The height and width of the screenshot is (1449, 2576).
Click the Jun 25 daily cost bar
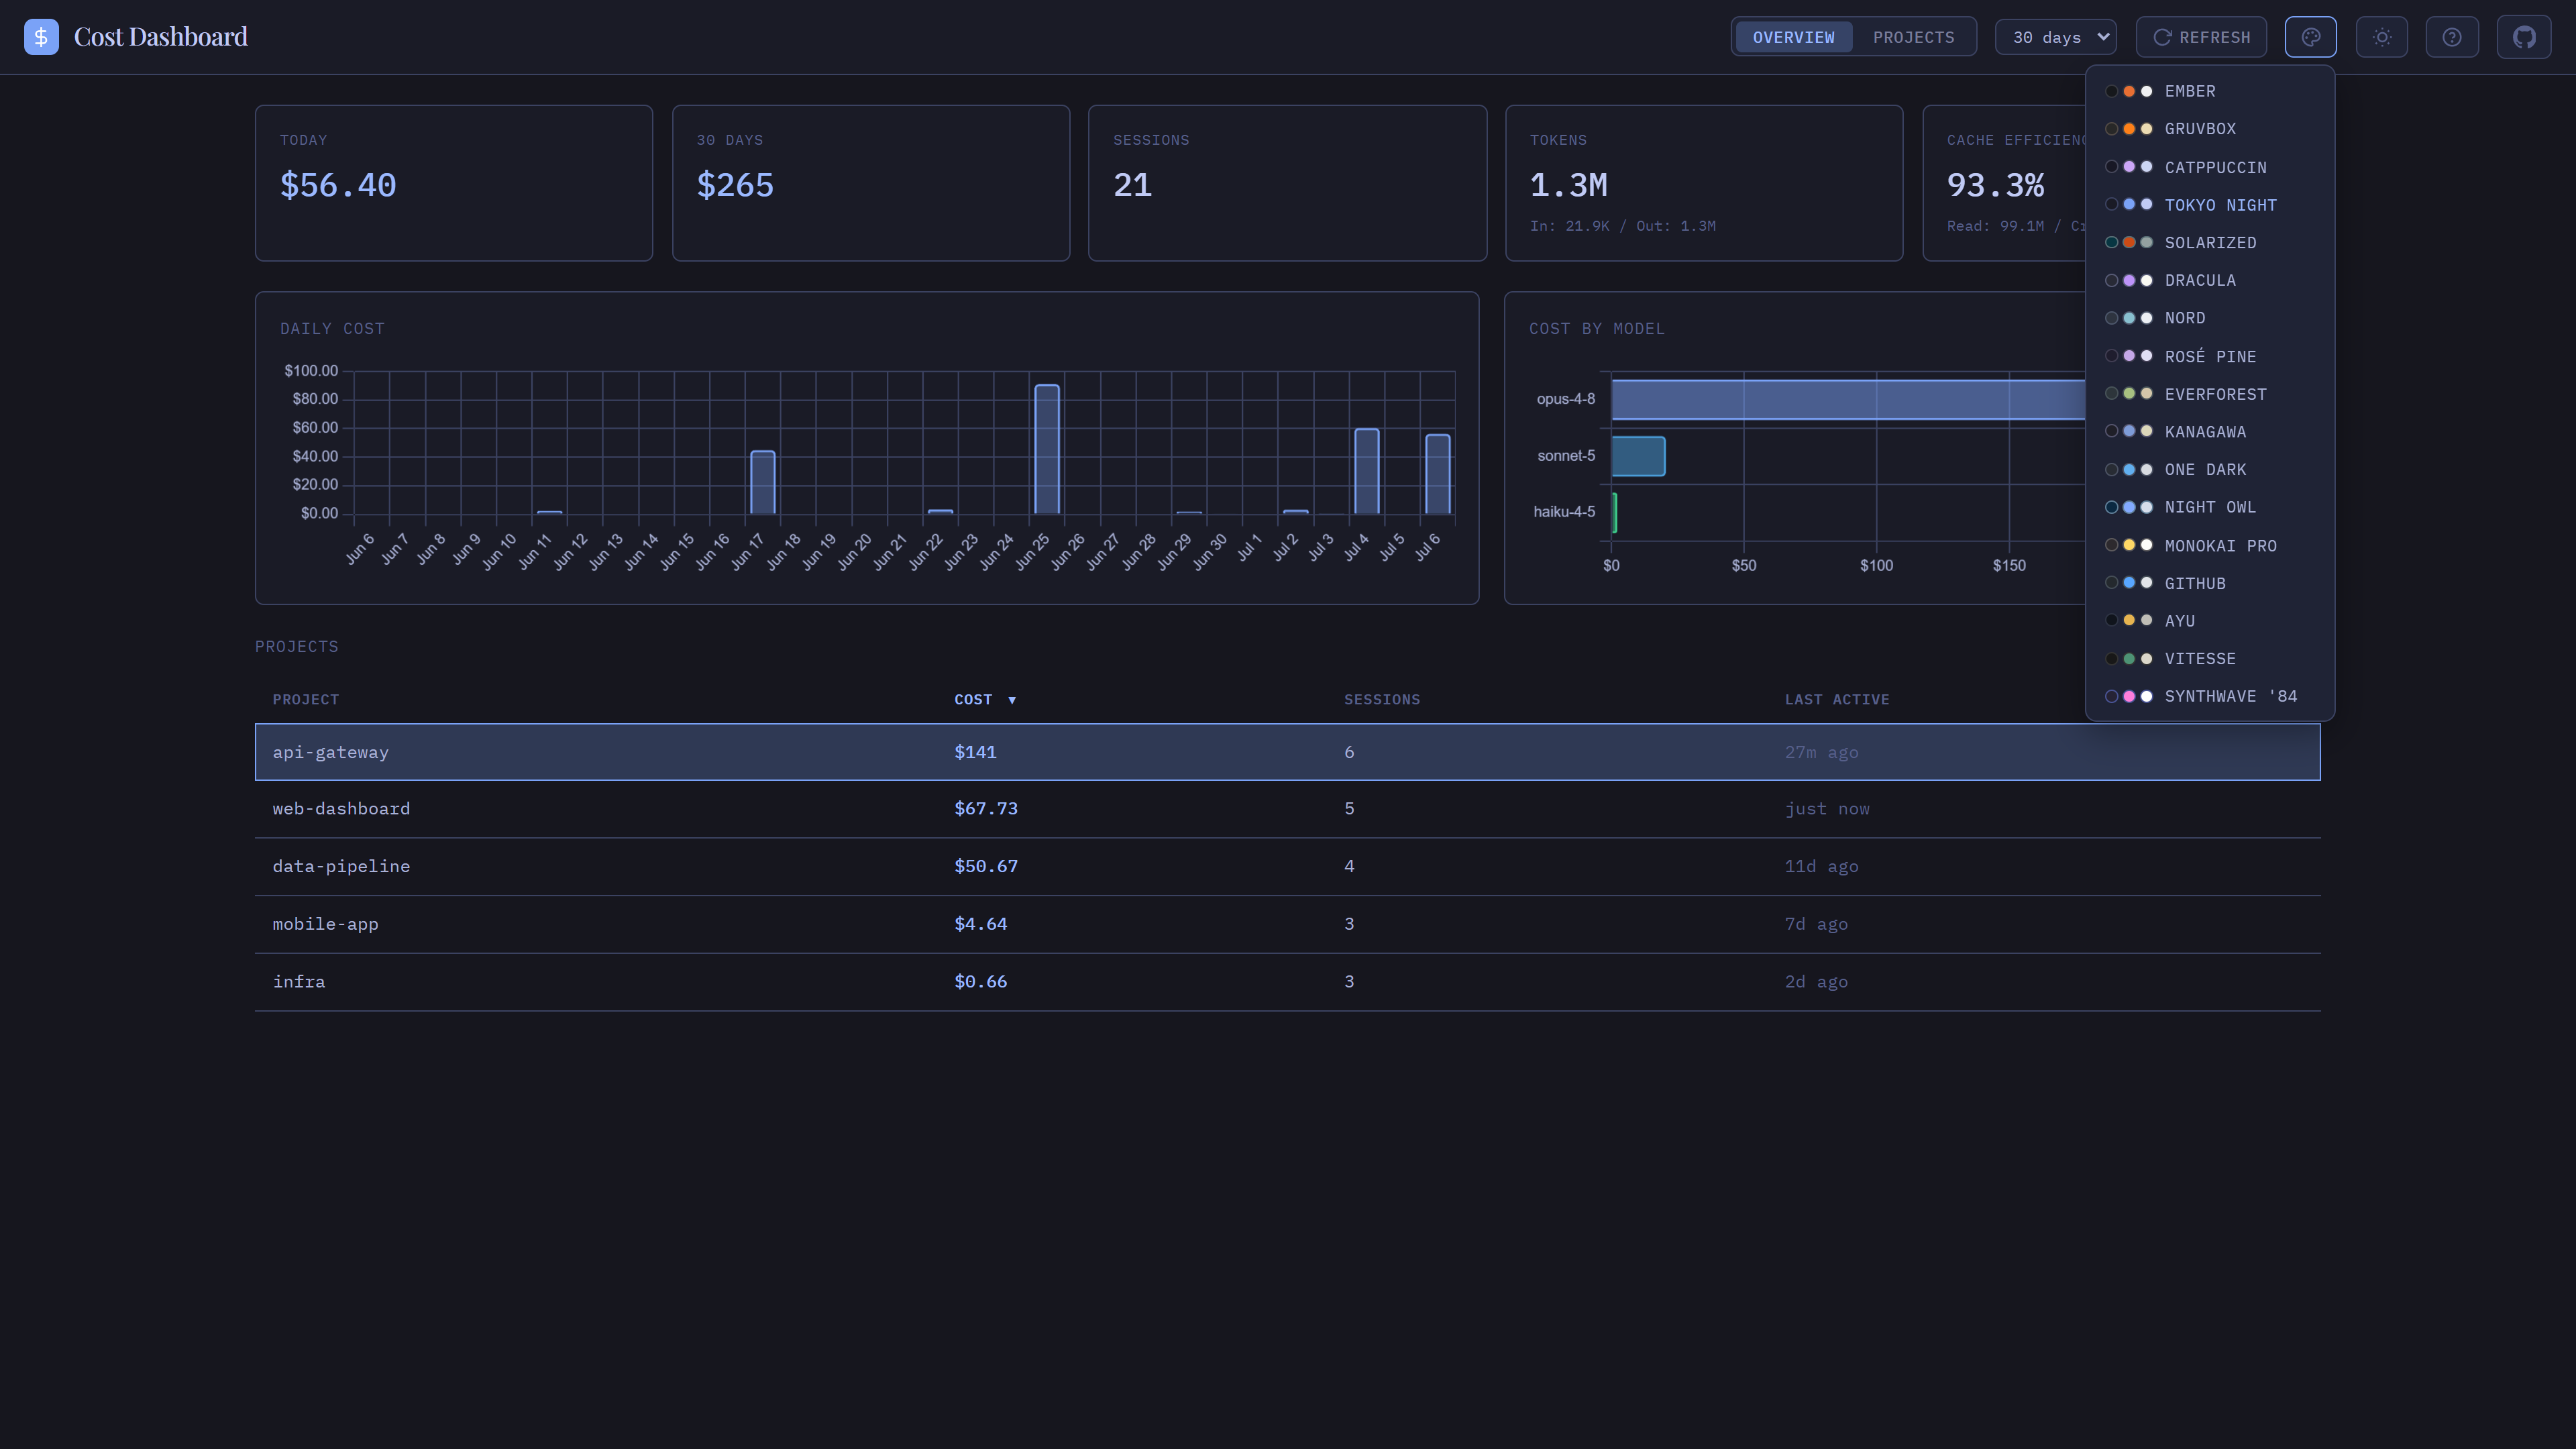pyautogui.click(x=1047, y=449)
